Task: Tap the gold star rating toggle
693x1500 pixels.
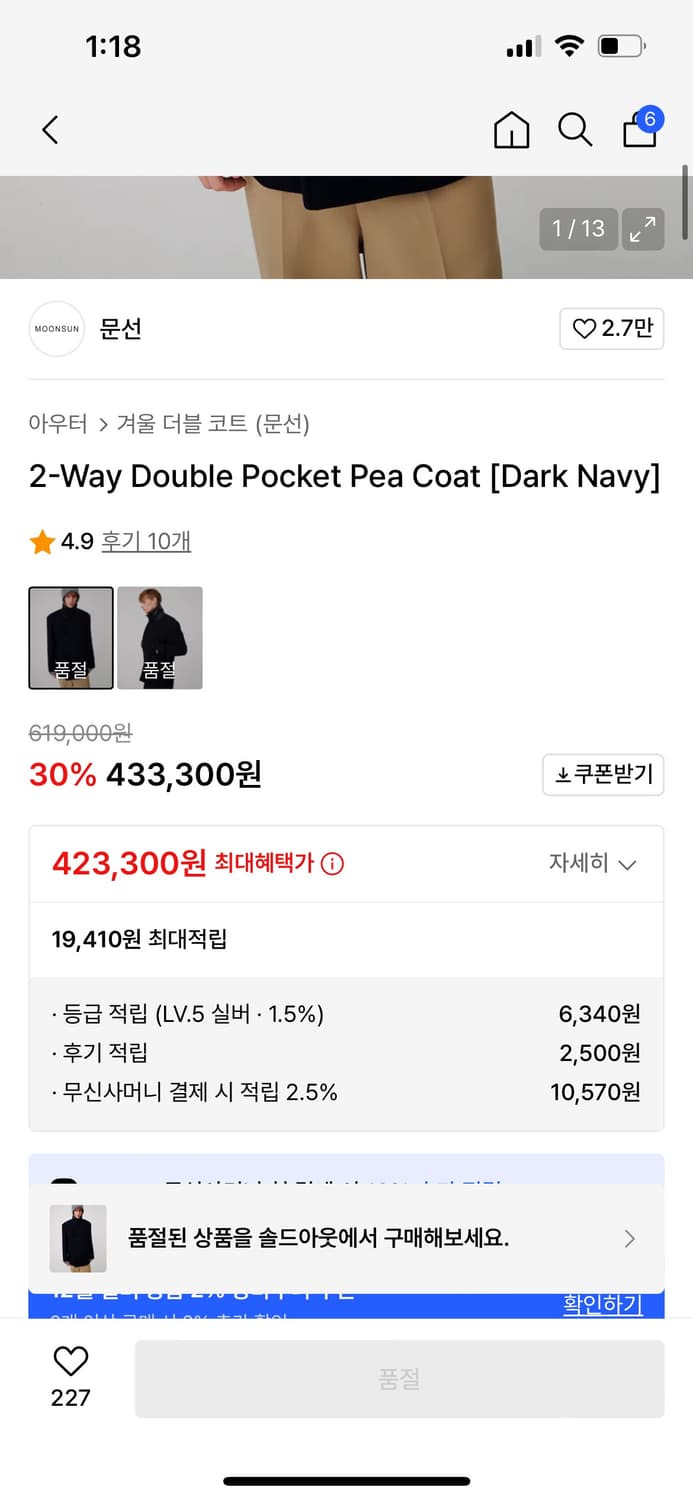Action: click(x=42, y=540)
